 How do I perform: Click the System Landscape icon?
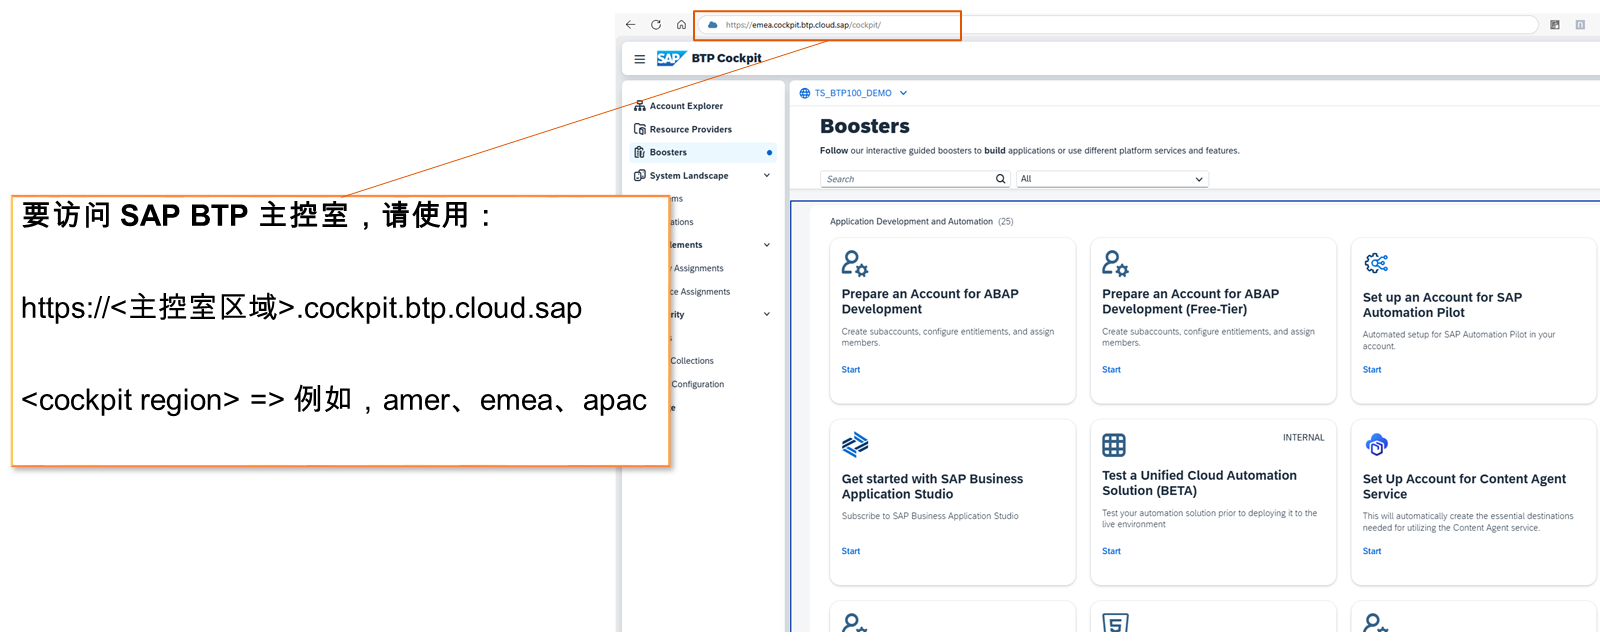(x=640, y=176)
